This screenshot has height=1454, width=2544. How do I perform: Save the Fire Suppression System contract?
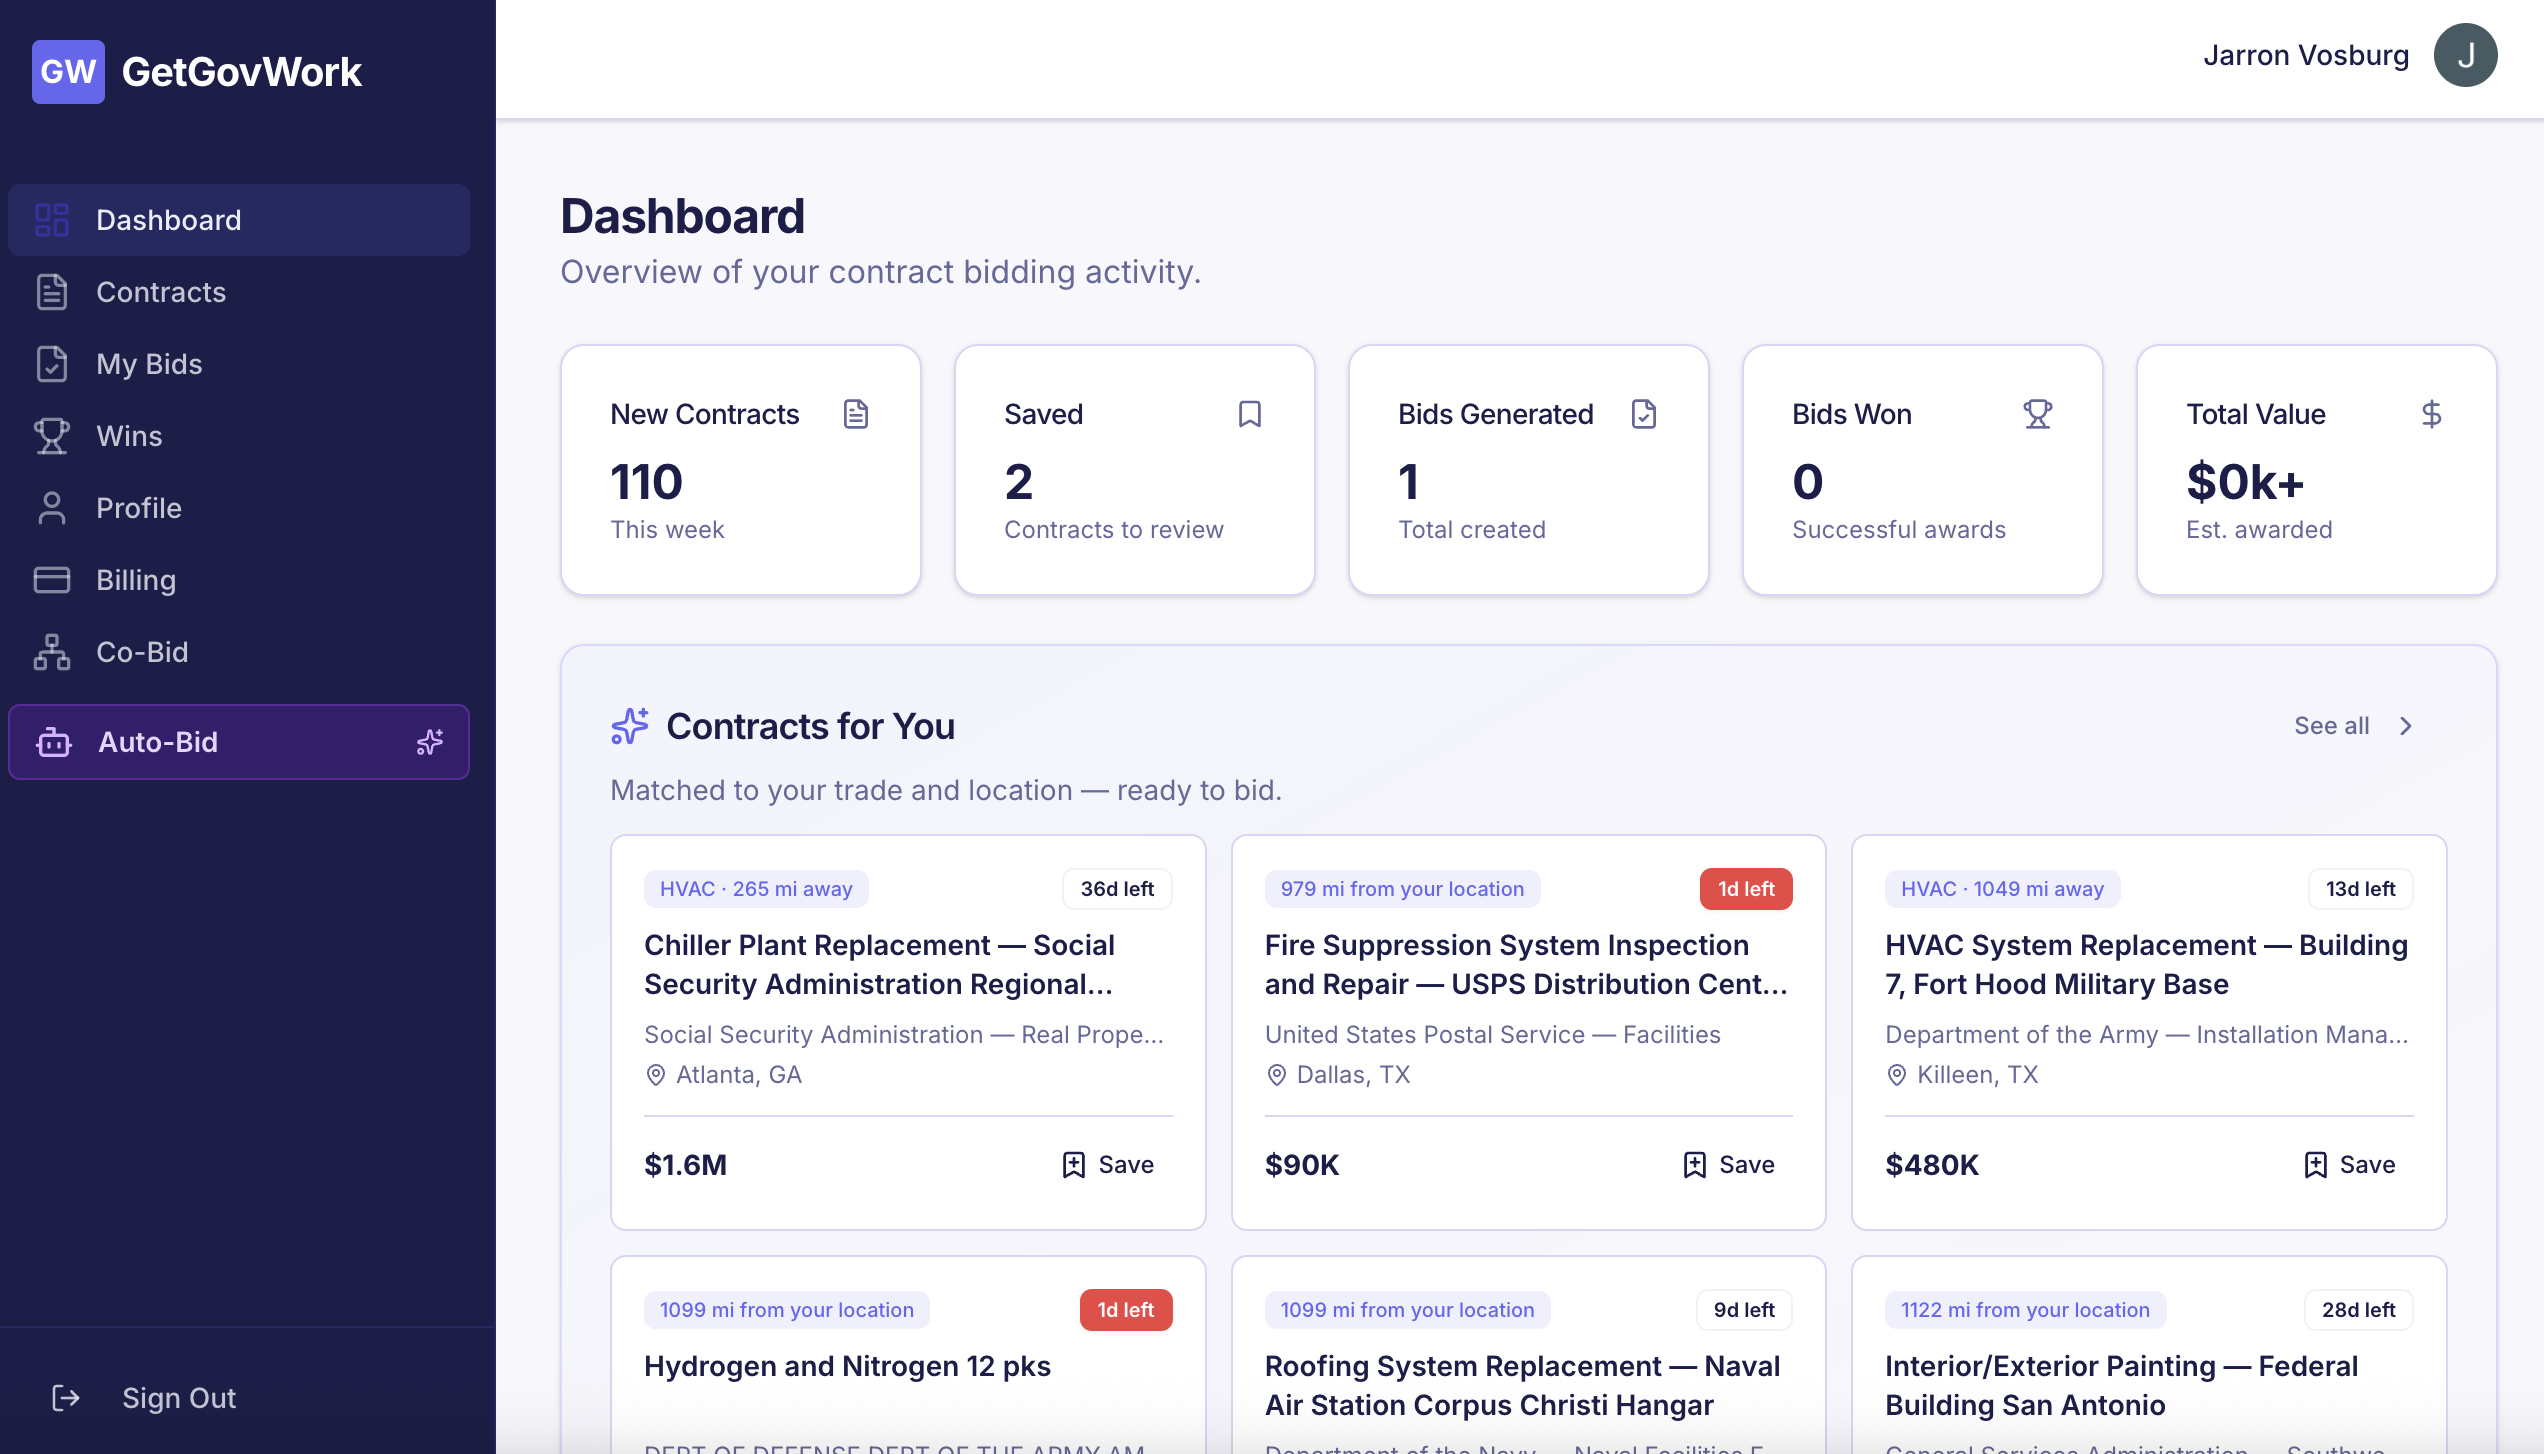point(1729,1165)
